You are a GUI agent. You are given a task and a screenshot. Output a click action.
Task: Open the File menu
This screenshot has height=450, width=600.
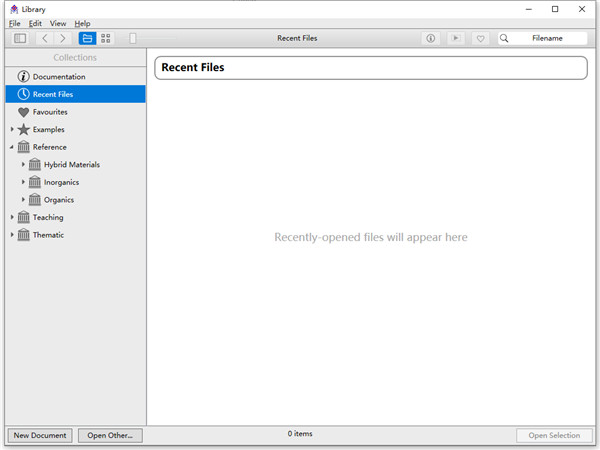pos(15,23)
